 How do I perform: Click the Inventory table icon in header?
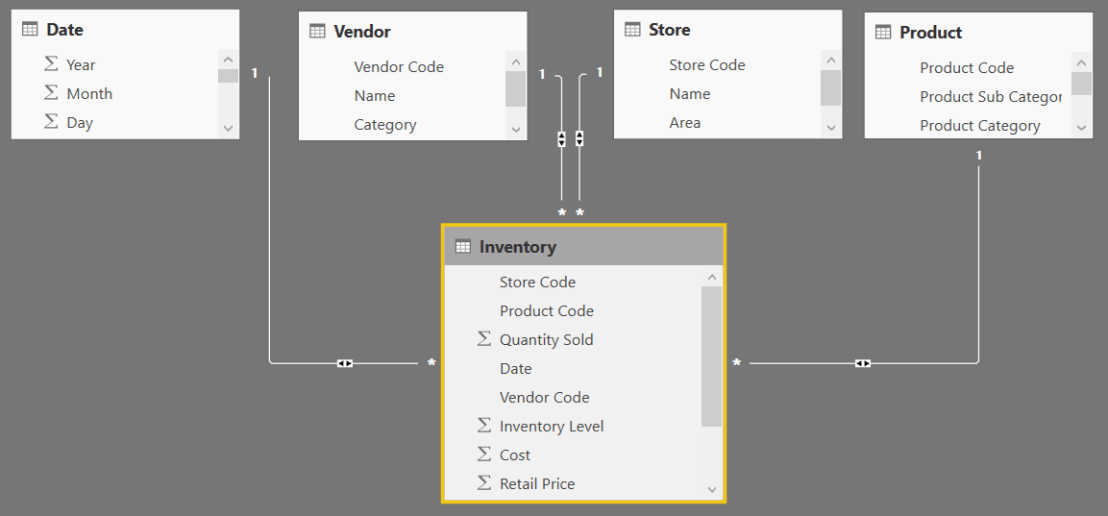click(463, 247)
